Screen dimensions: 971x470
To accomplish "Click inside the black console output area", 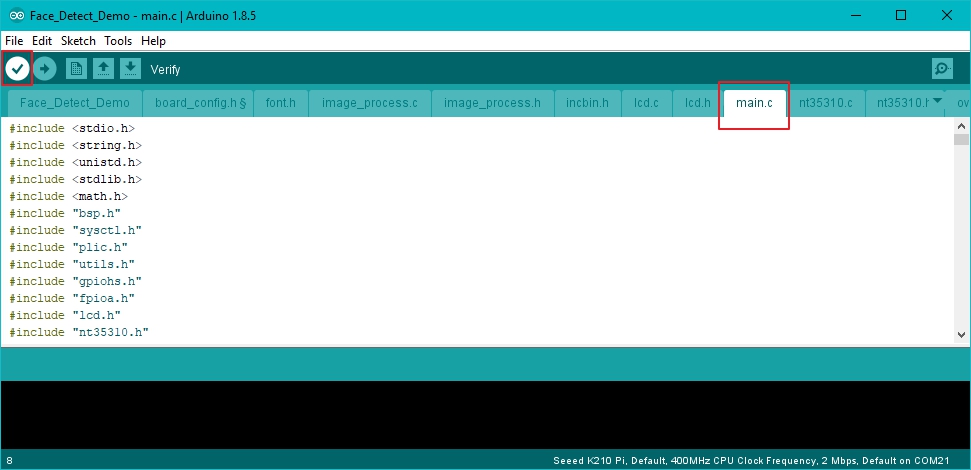I will [x=486, y=415].
